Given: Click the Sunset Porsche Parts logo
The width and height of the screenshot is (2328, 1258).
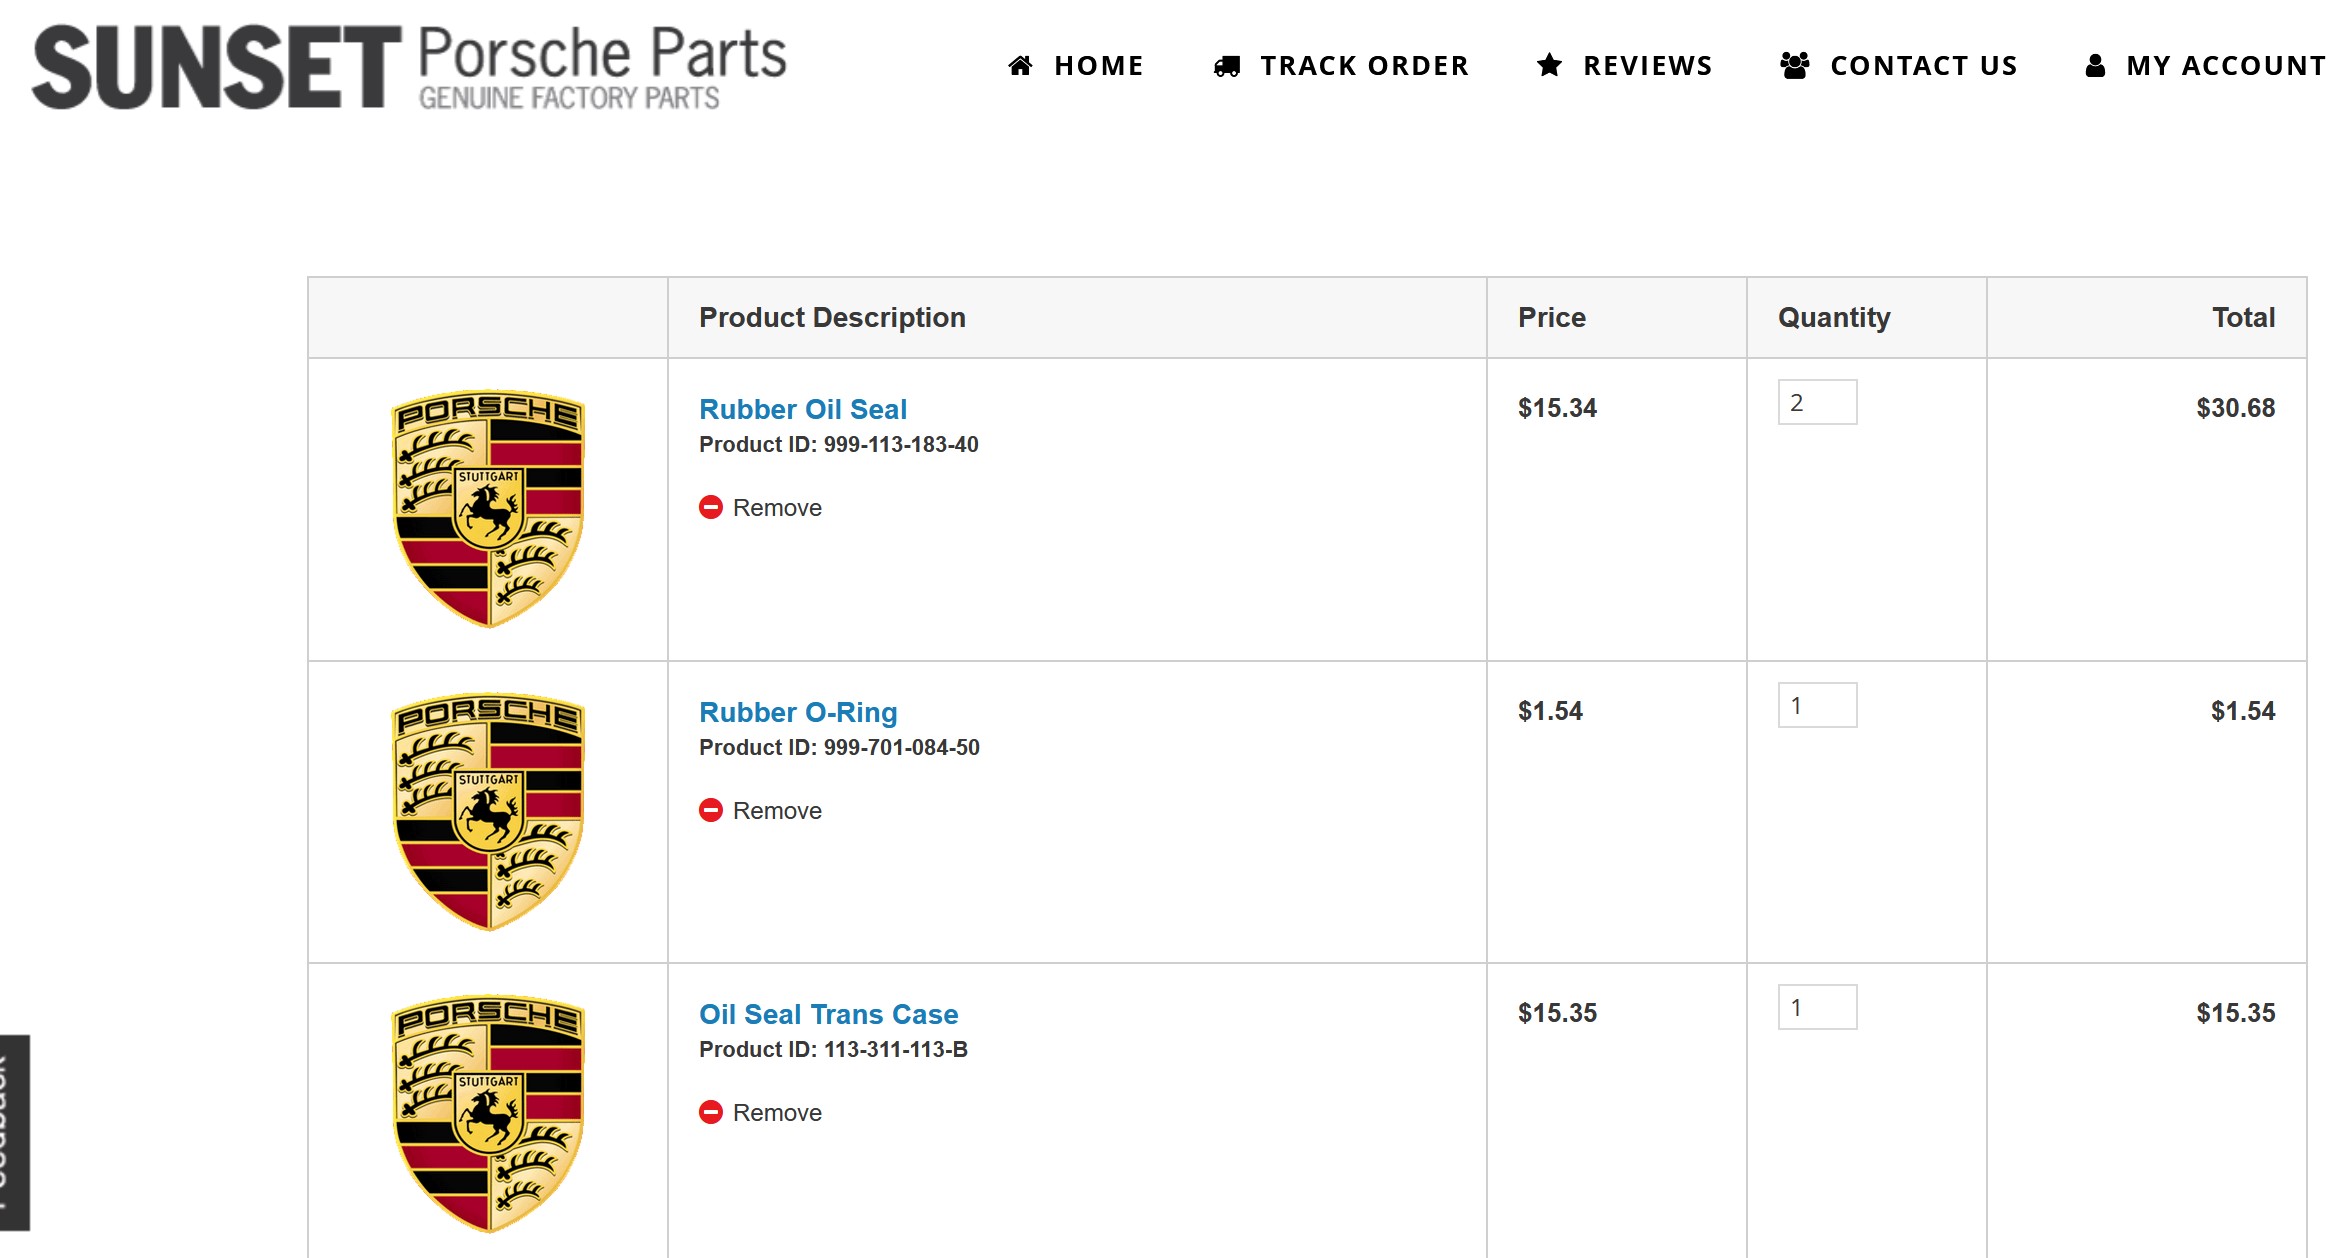Looking at the screenshot, I should coord(409,66).
